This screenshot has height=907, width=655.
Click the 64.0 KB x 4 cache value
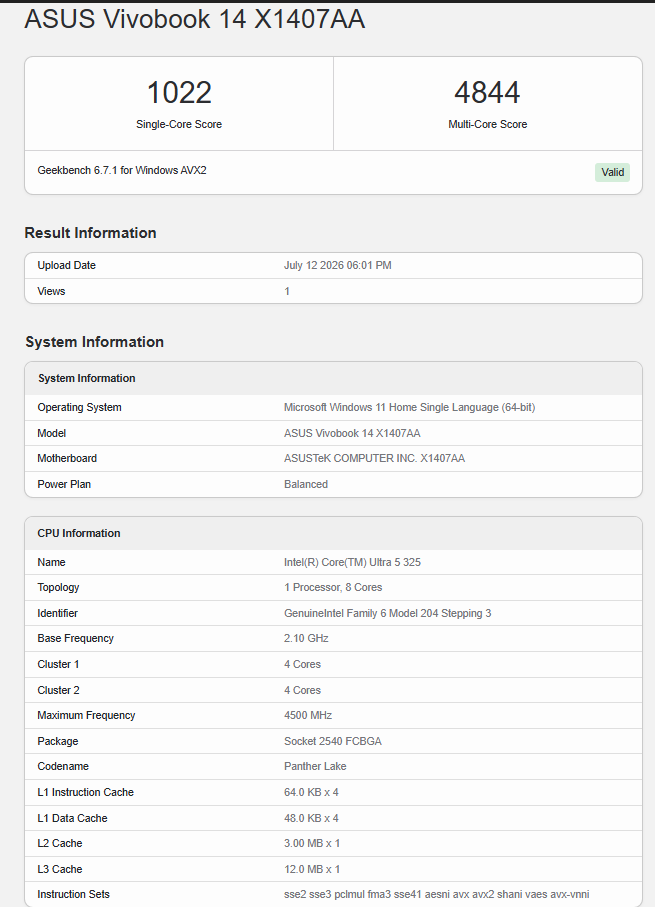coord(311,792)
